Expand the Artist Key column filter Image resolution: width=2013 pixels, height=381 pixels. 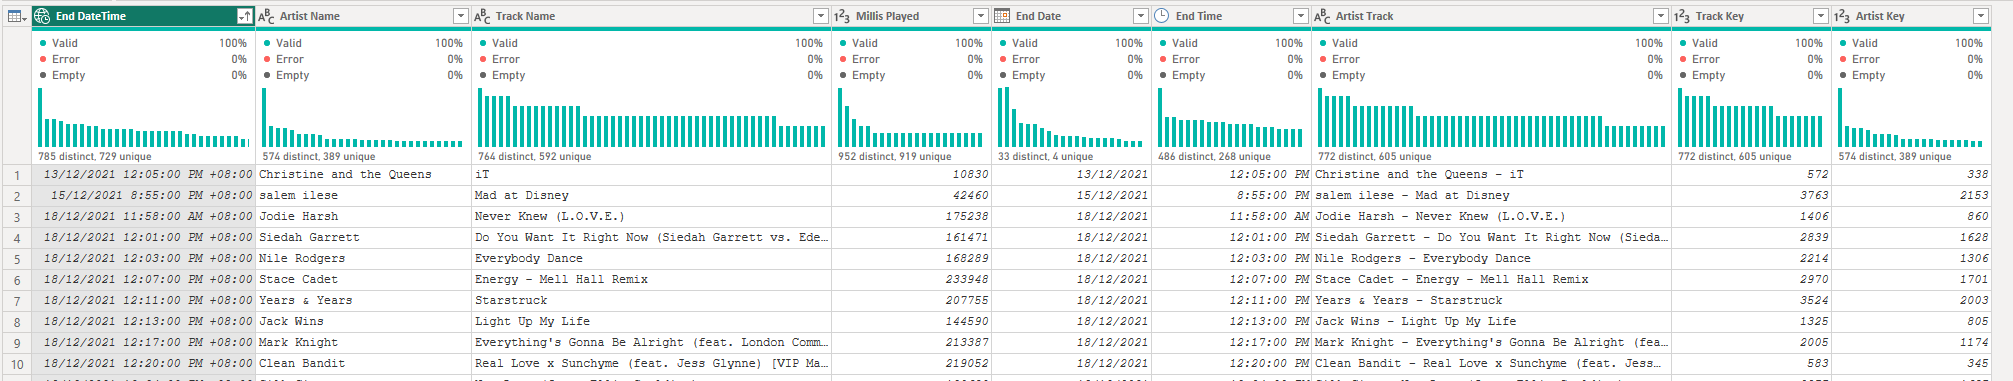[x=1980, y=16]
